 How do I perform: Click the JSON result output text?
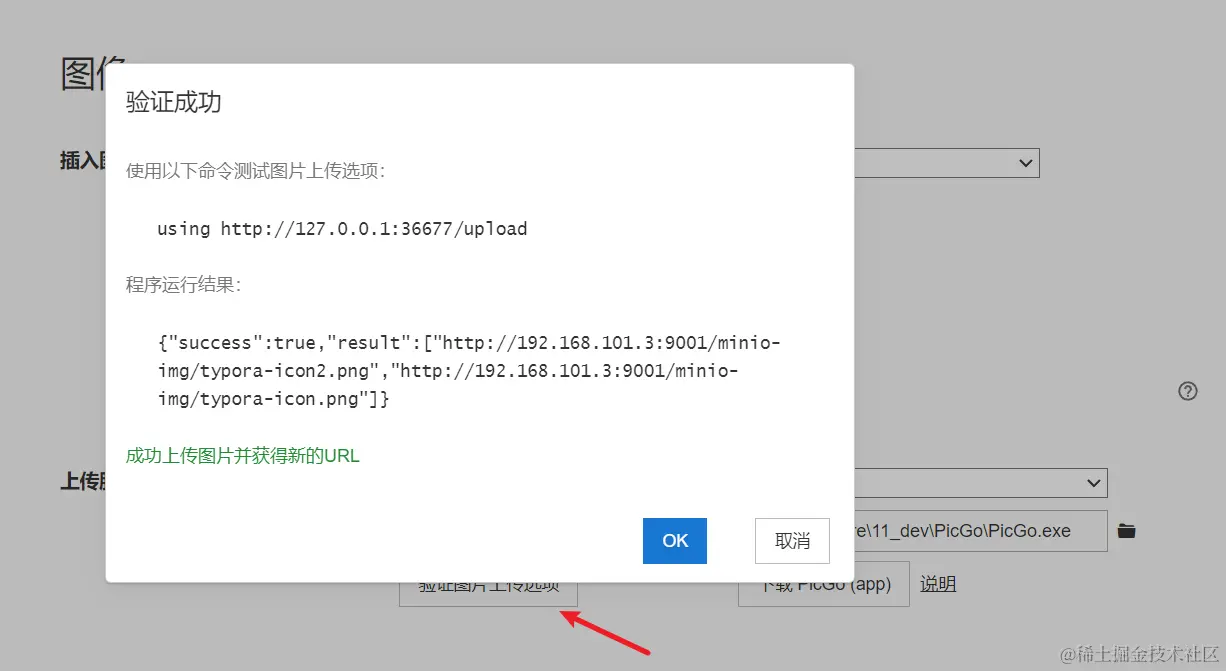pos(469,371)
